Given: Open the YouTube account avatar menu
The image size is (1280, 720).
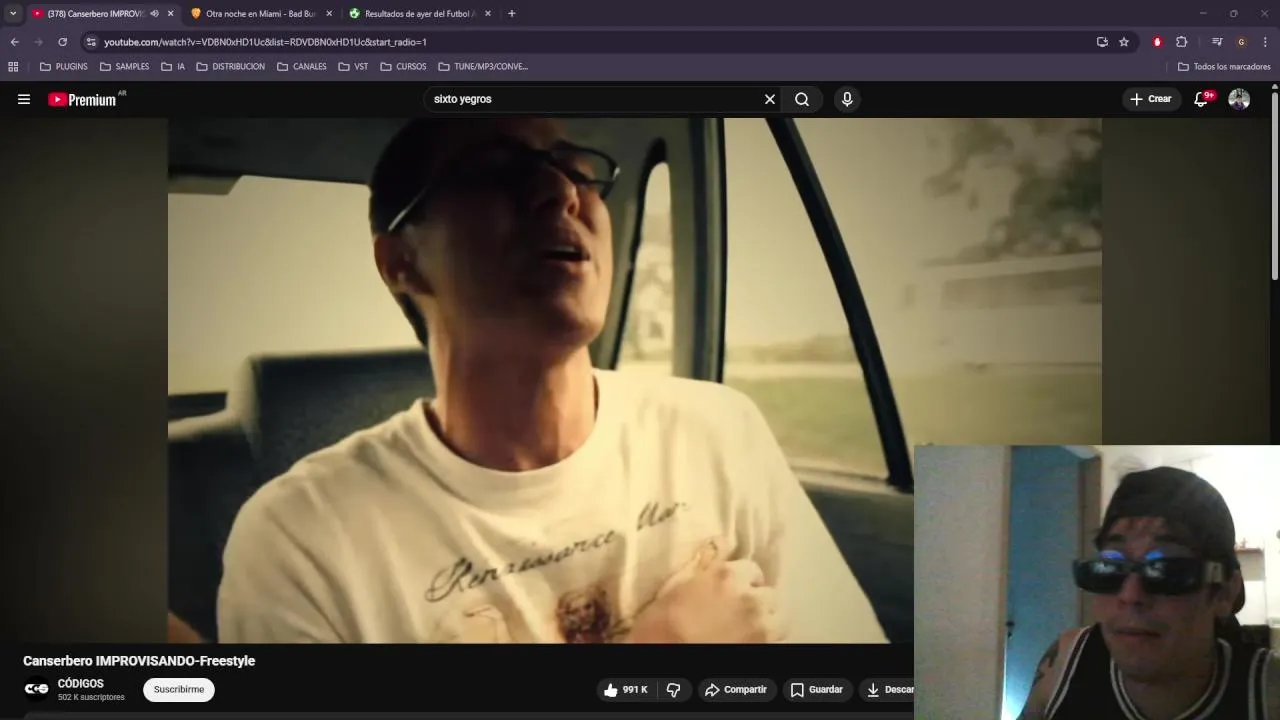Looking at the screenshot, I should (x=1239, y=99).
